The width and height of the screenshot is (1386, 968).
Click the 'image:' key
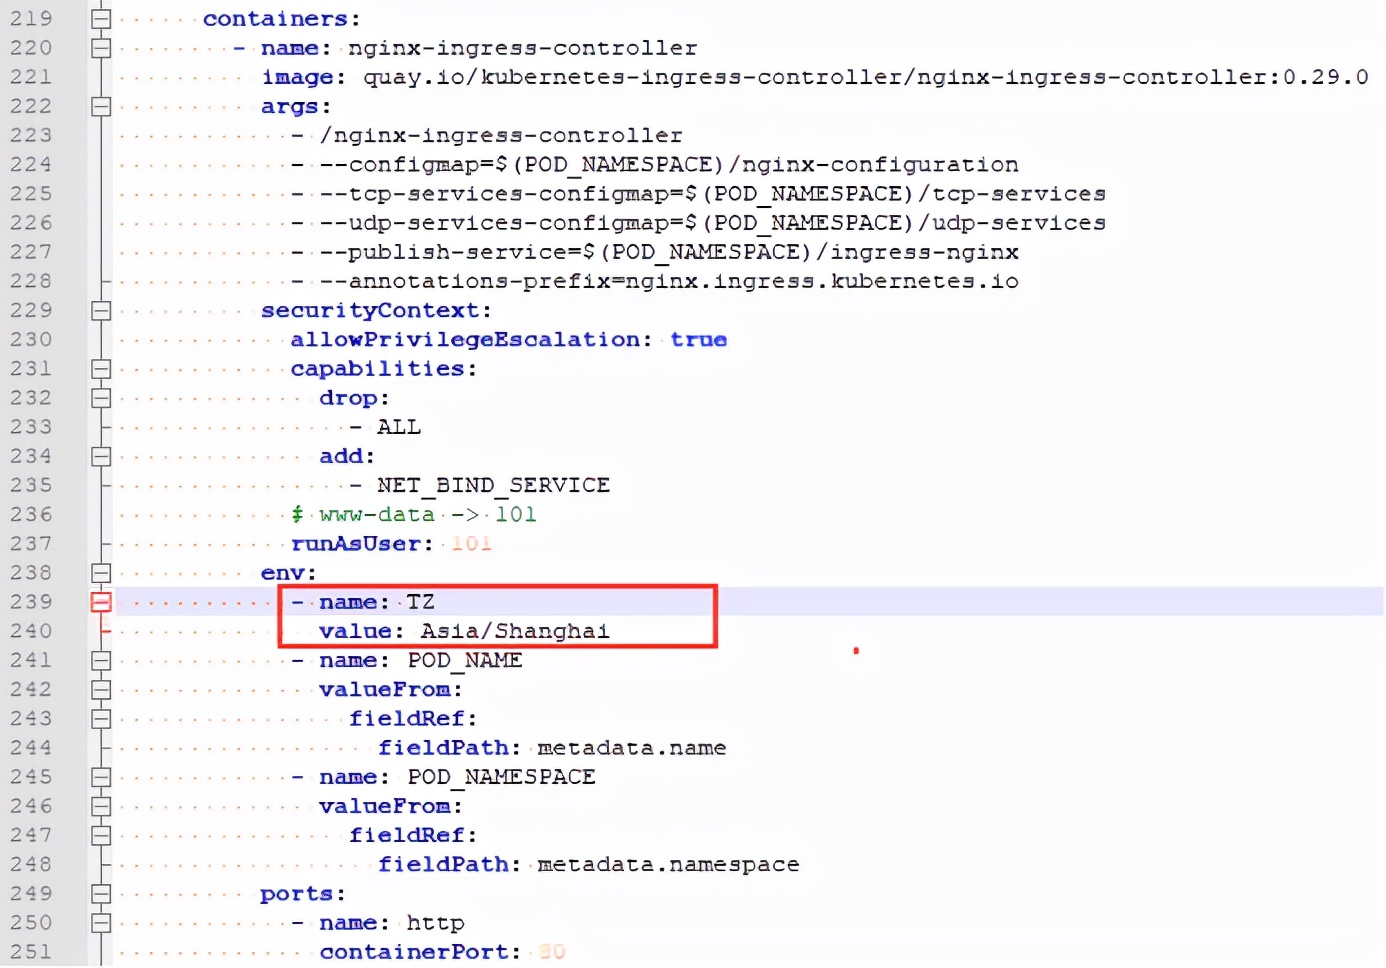303,77
